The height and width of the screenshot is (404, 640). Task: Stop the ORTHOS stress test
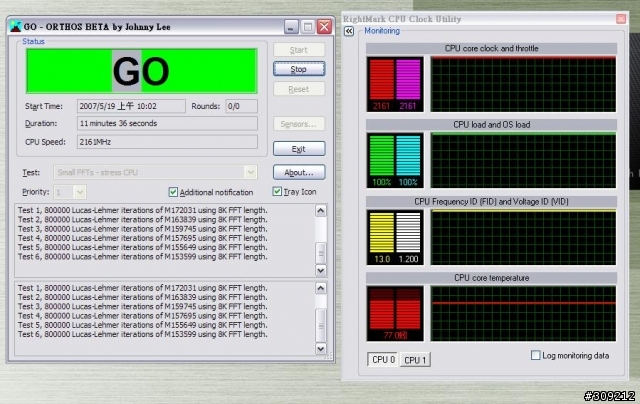pyautogui.click(x=299, y=69)
